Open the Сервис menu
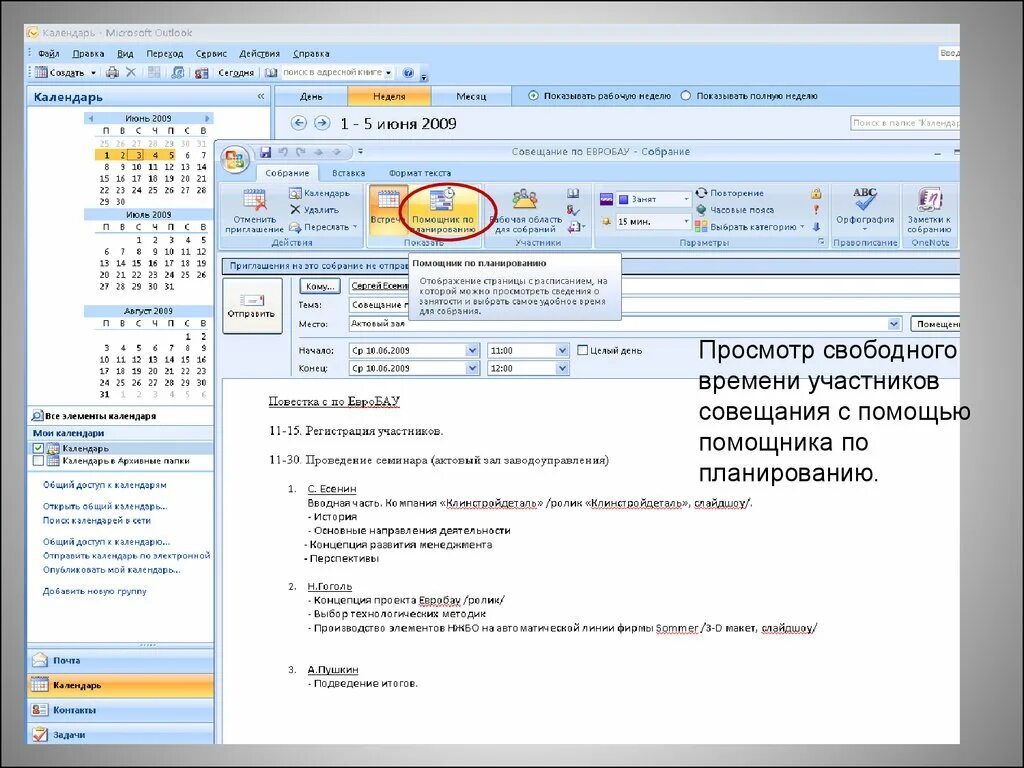The width and height of the screenshot is (1024, 768). click(x=211, y=54)
